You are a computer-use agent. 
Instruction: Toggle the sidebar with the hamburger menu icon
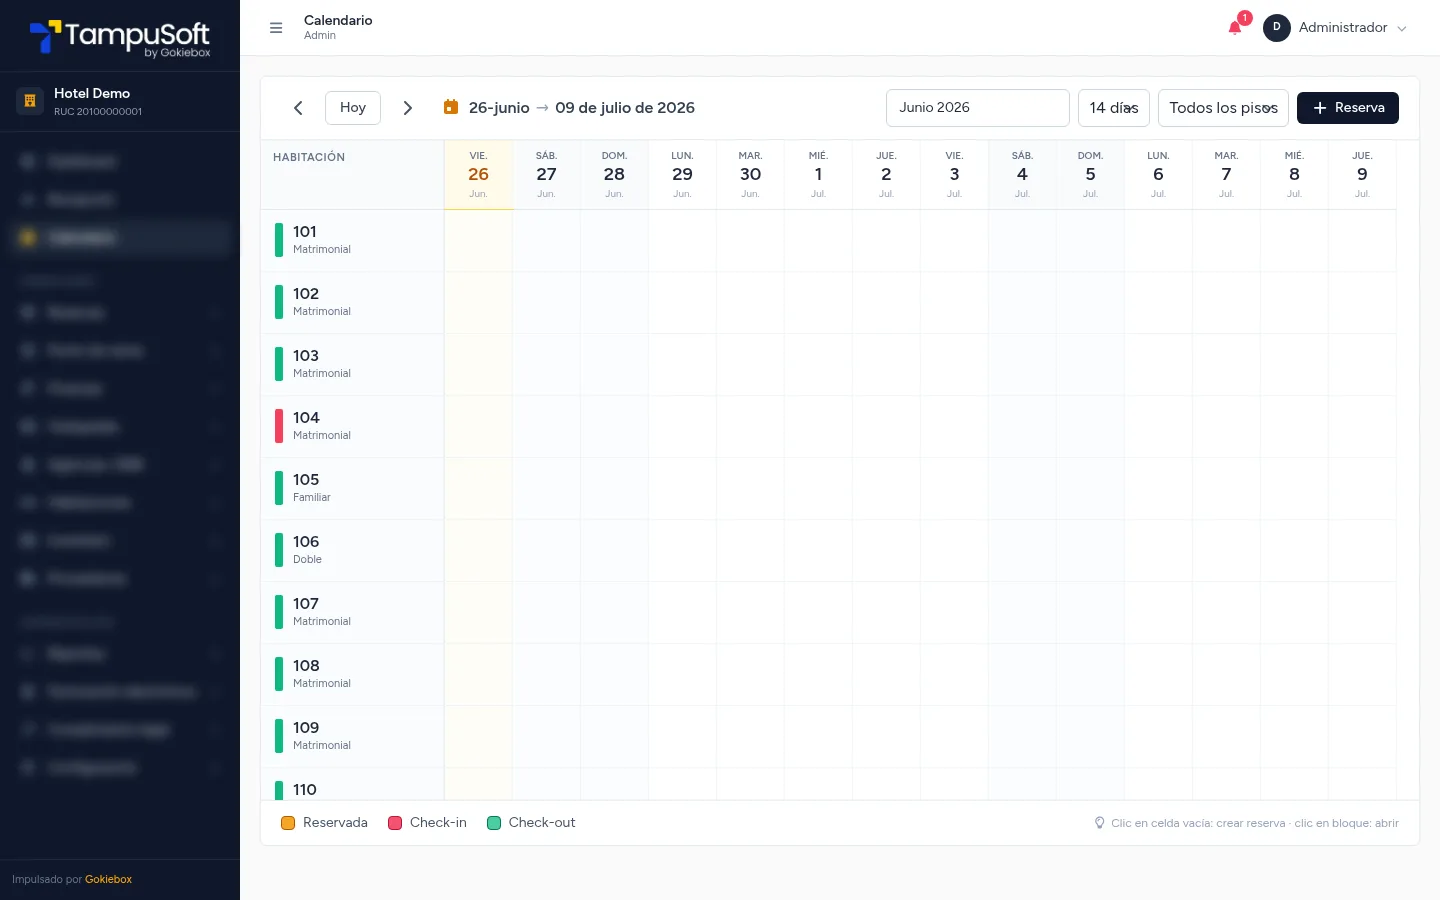[x=276, y=28]
